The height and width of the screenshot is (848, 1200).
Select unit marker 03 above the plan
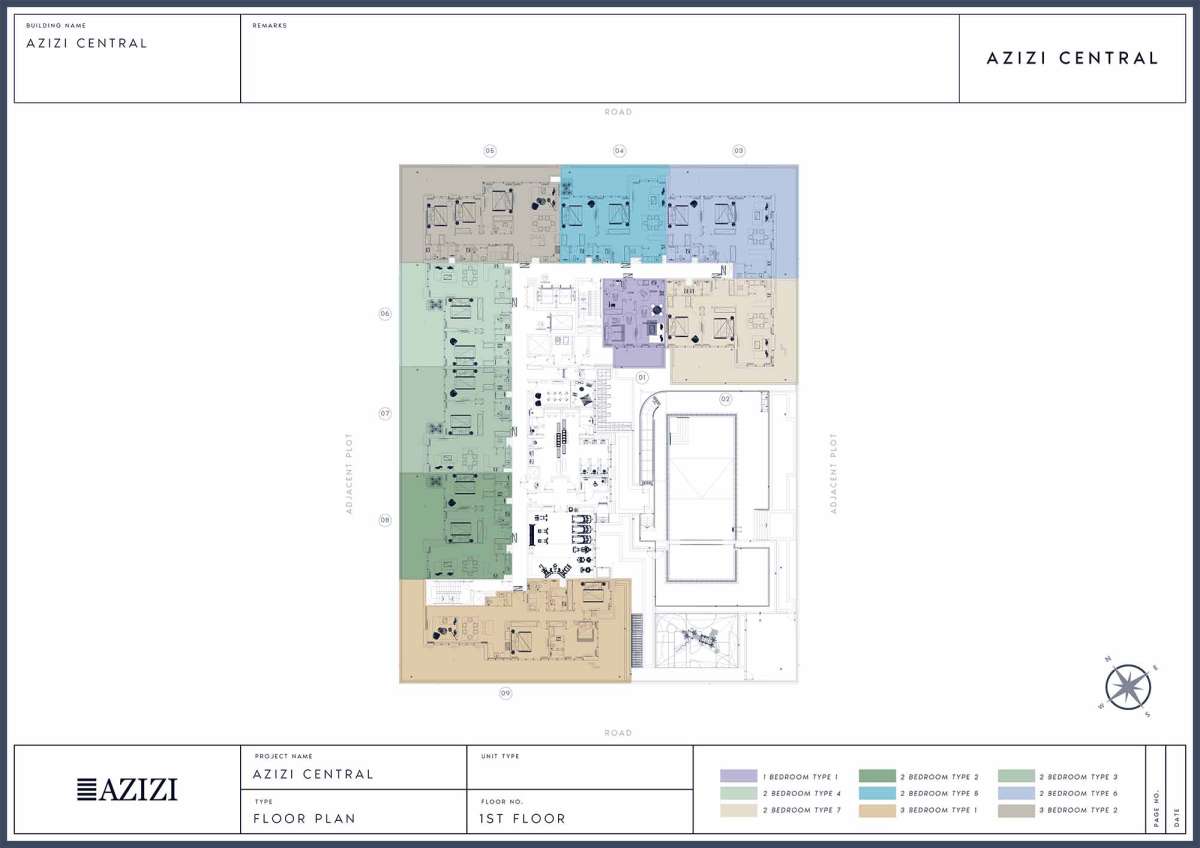pyautogui.click(x=739, y=151)
